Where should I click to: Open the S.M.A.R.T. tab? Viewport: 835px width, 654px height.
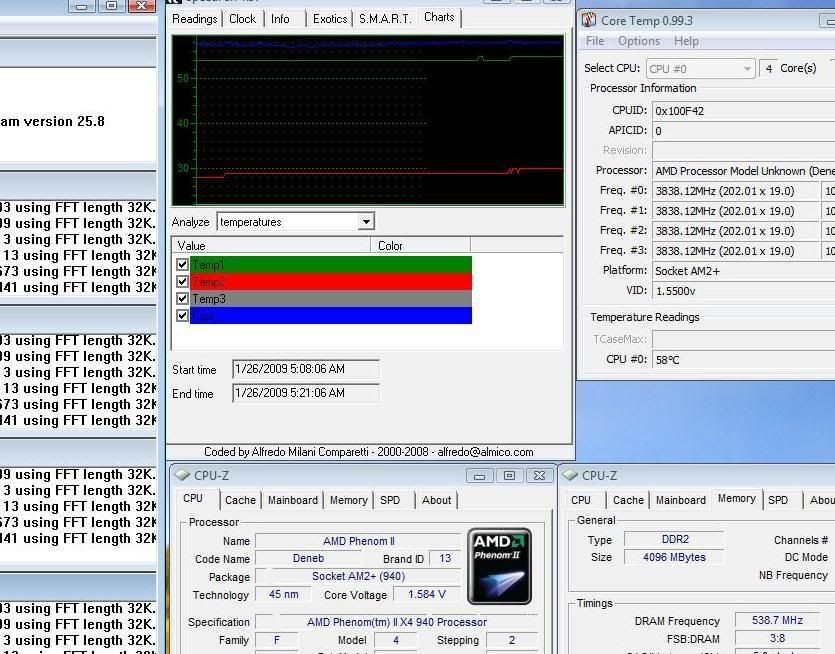[x=385, y=19]
